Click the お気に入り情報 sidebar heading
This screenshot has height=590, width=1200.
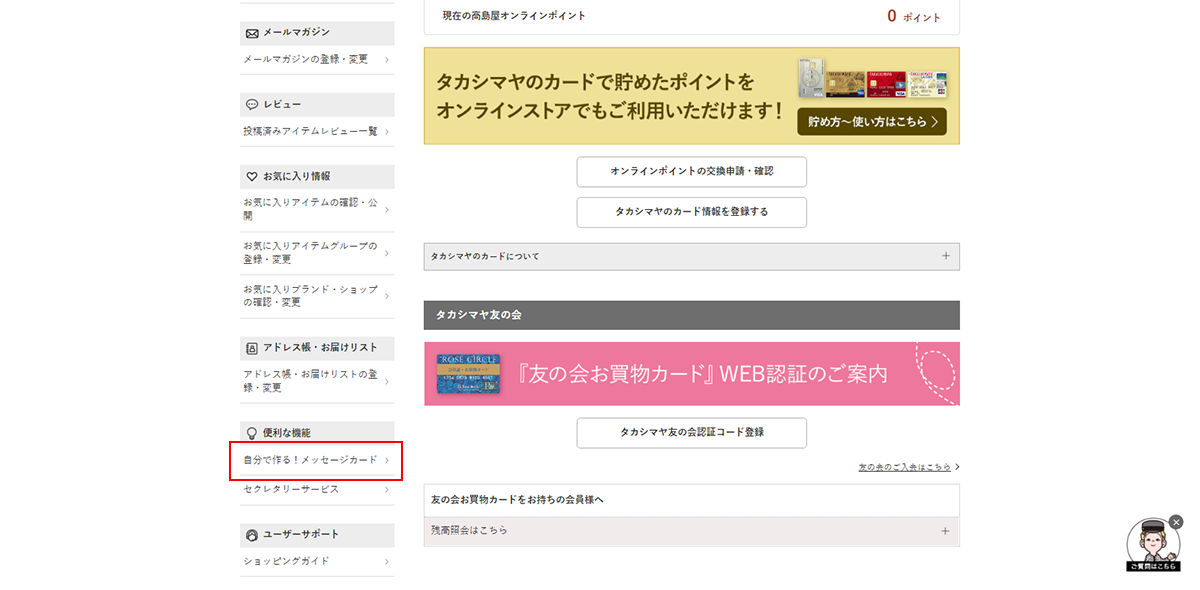tap(317, 177)
